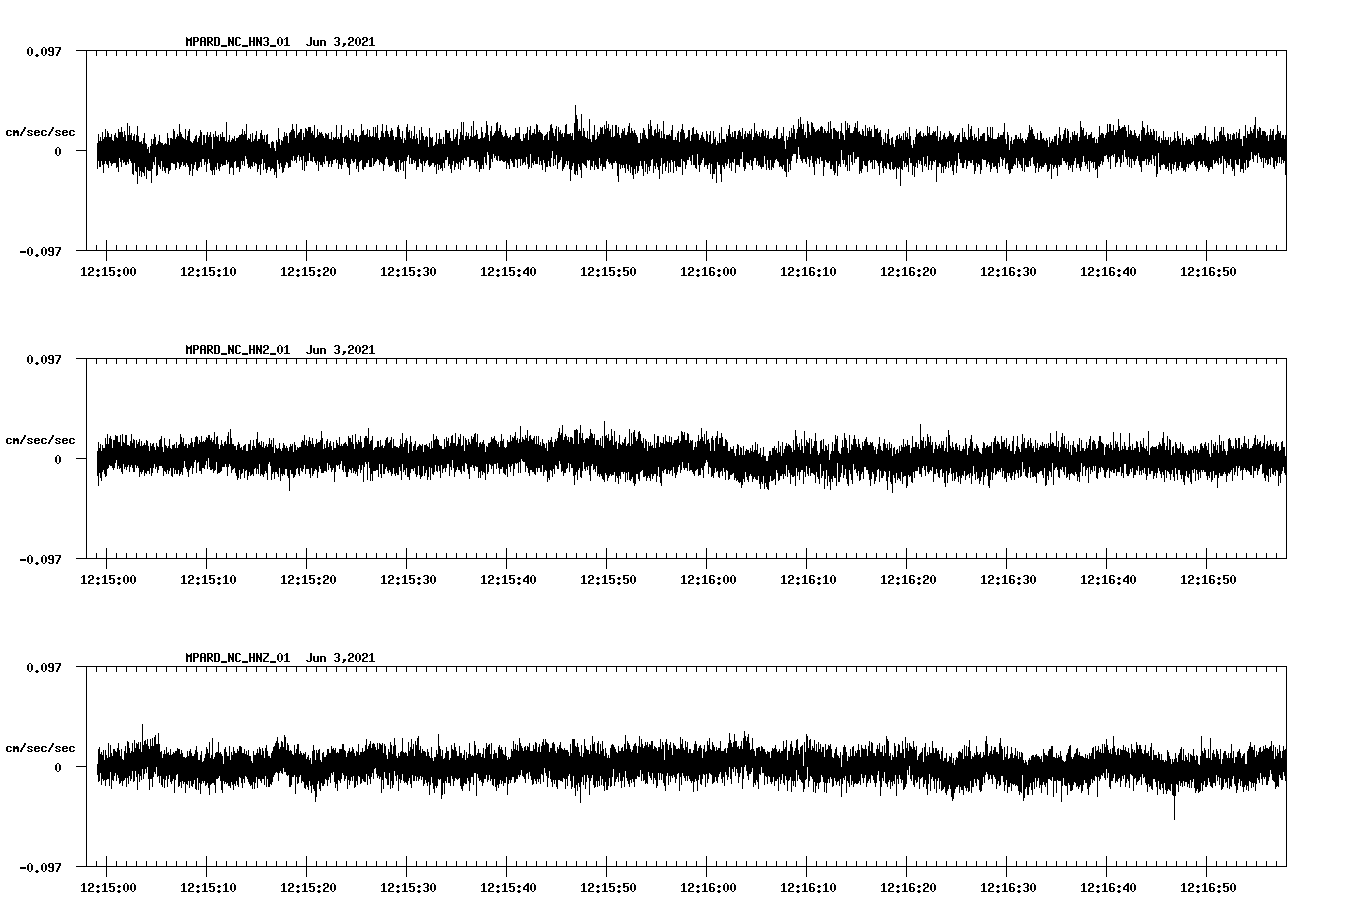1358x924 pixels.
Task: Click 12:16:10 time label under HN3 plot
Action: [808, 272]
